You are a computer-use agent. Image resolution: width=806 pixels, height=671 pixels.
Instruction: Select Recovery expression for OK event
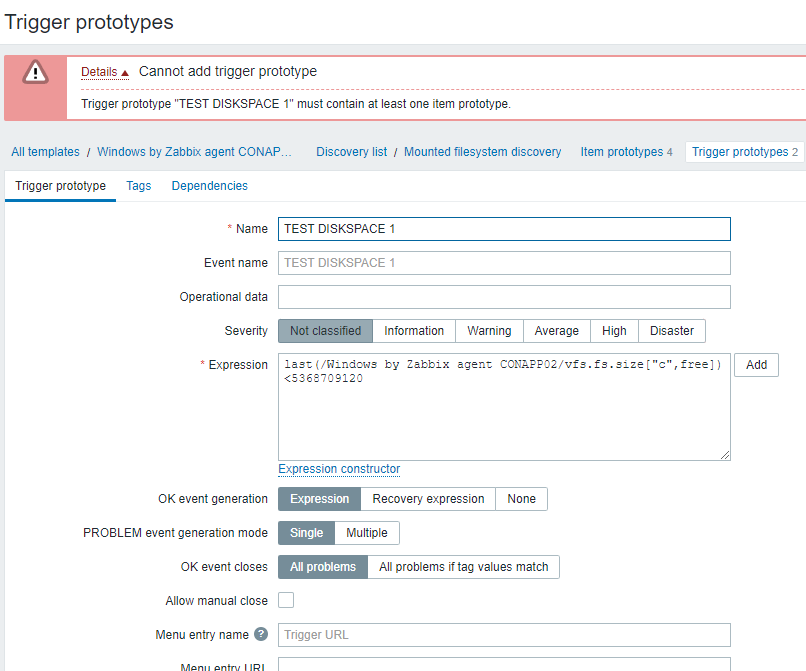[x=428, y=499]
